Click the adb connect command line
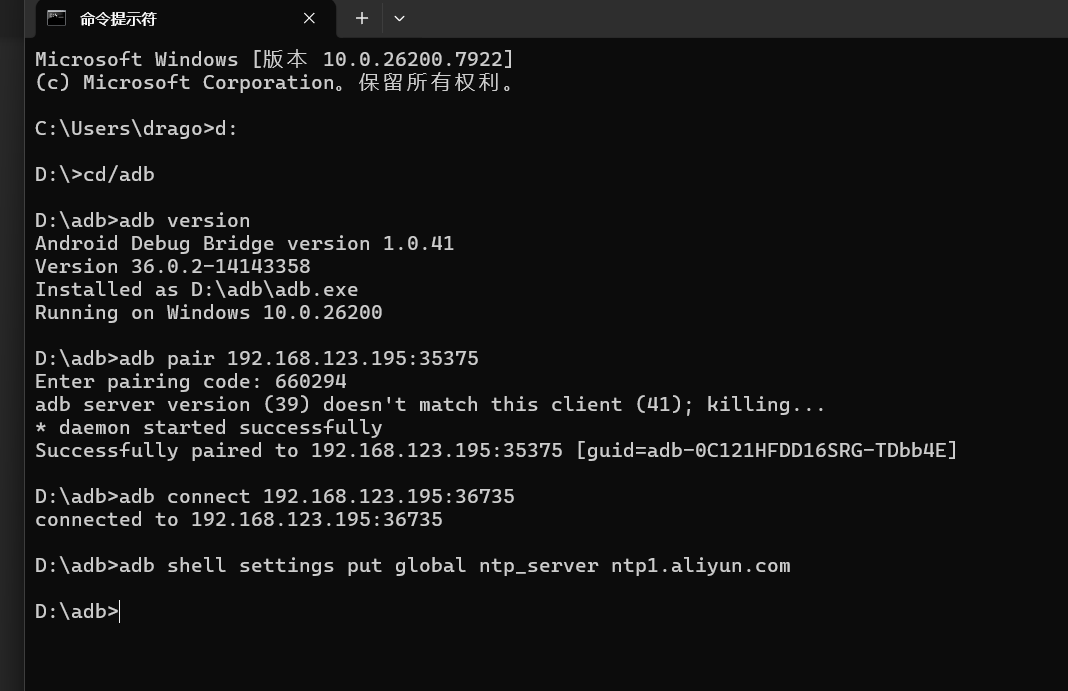 tap(275, 497)
